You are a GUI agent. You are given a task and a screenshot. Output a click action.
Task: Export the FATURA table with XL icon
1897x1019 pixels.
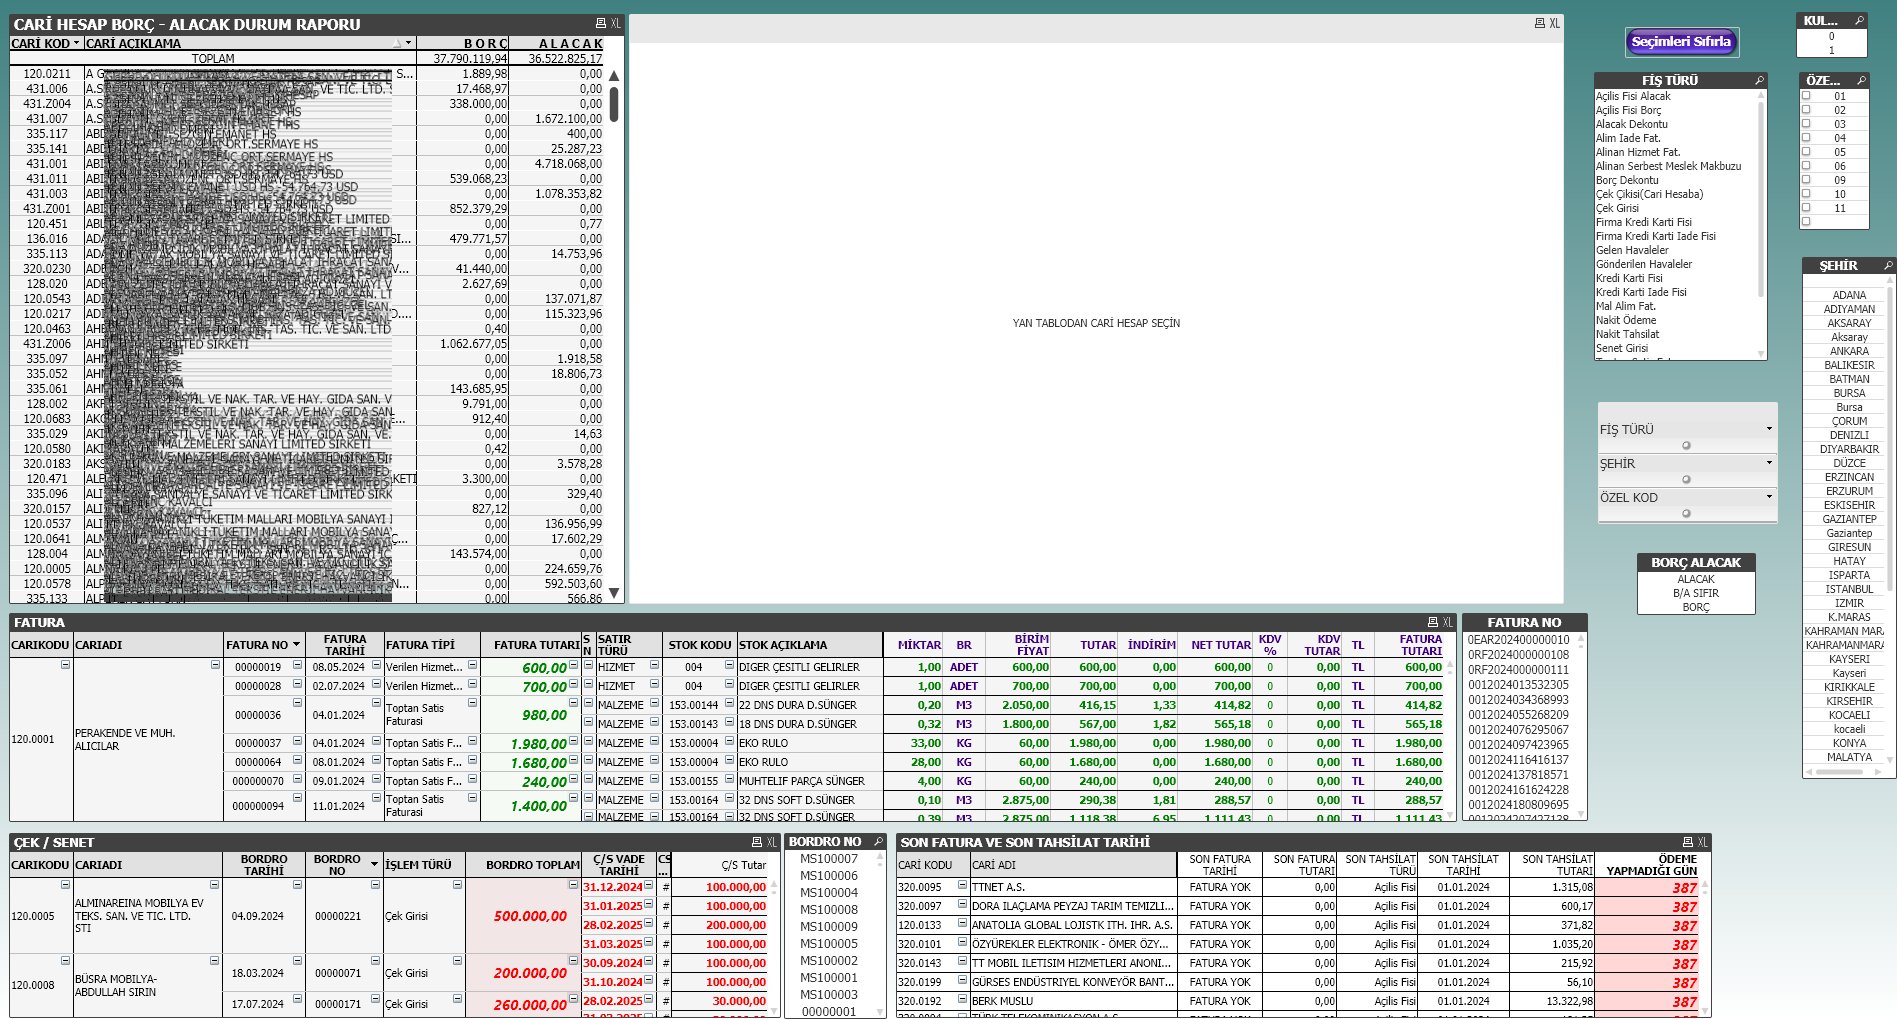pyautogui.click(x=1448, y=622)
